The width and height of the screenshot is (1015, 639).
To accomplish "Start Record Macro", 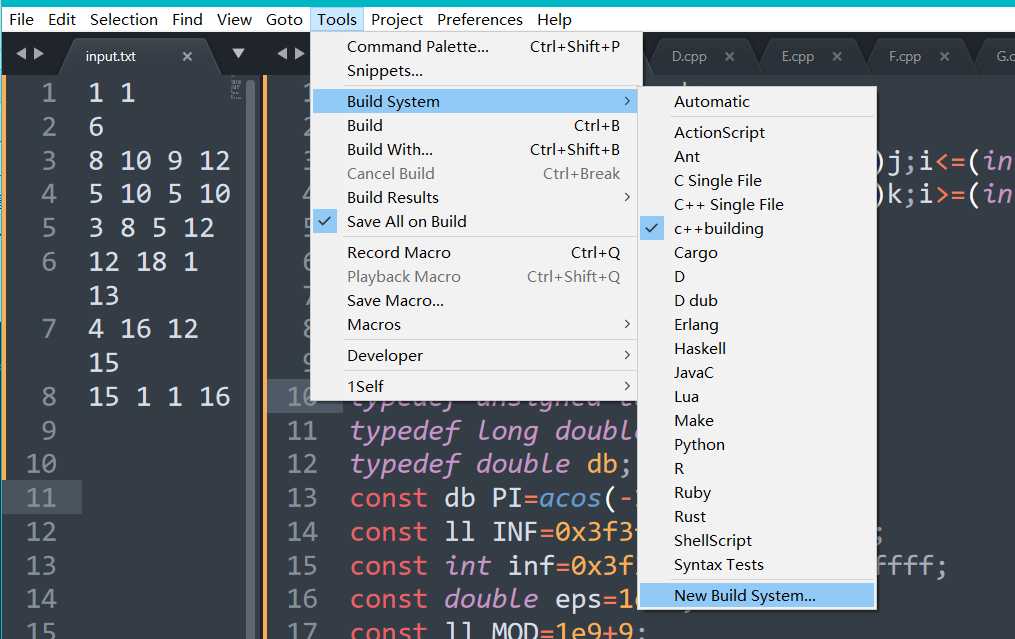I will point(474,252).
